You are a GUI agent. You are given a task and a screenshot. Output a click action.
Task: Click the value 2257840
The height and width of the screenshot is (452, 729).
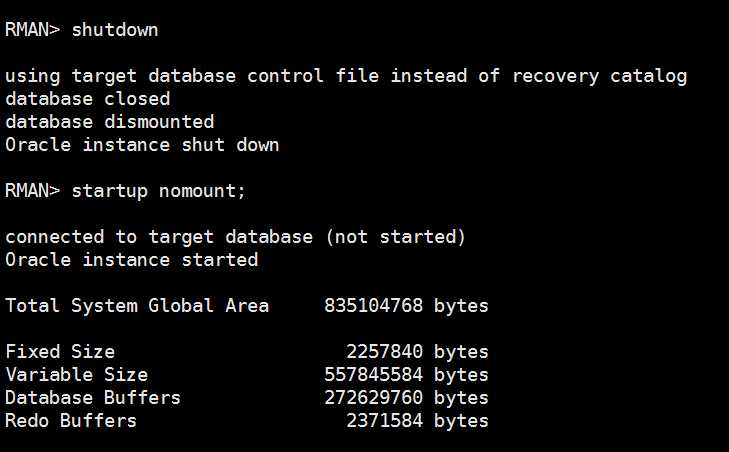click(385, 352)
